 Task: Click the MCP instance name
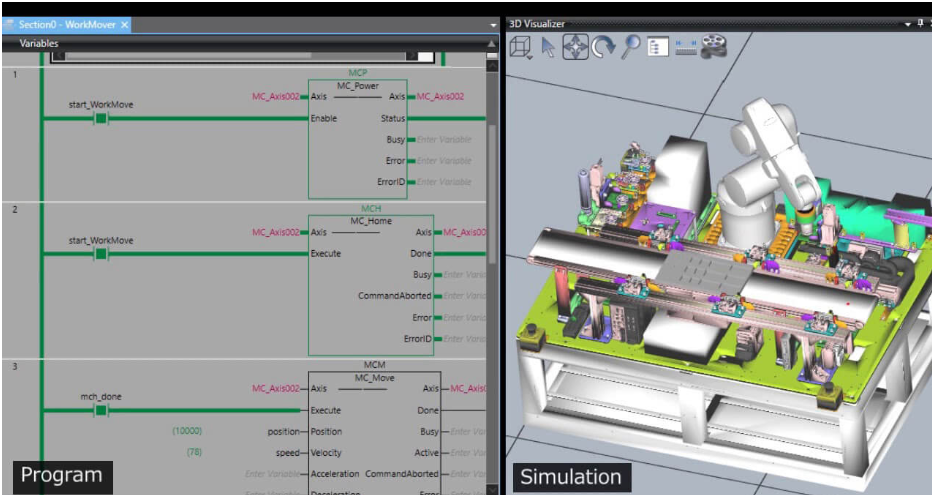[358, 72]
